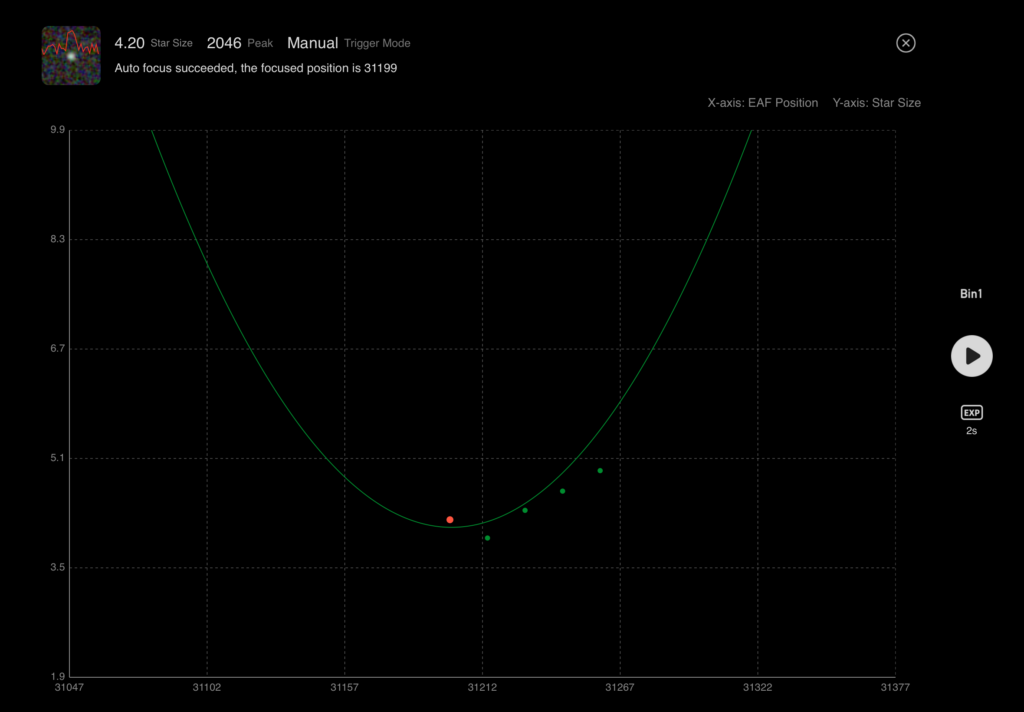This screenshot has height=712, width=1024.
Task: Click the 2s exposure value
Action: pos(971,431)
